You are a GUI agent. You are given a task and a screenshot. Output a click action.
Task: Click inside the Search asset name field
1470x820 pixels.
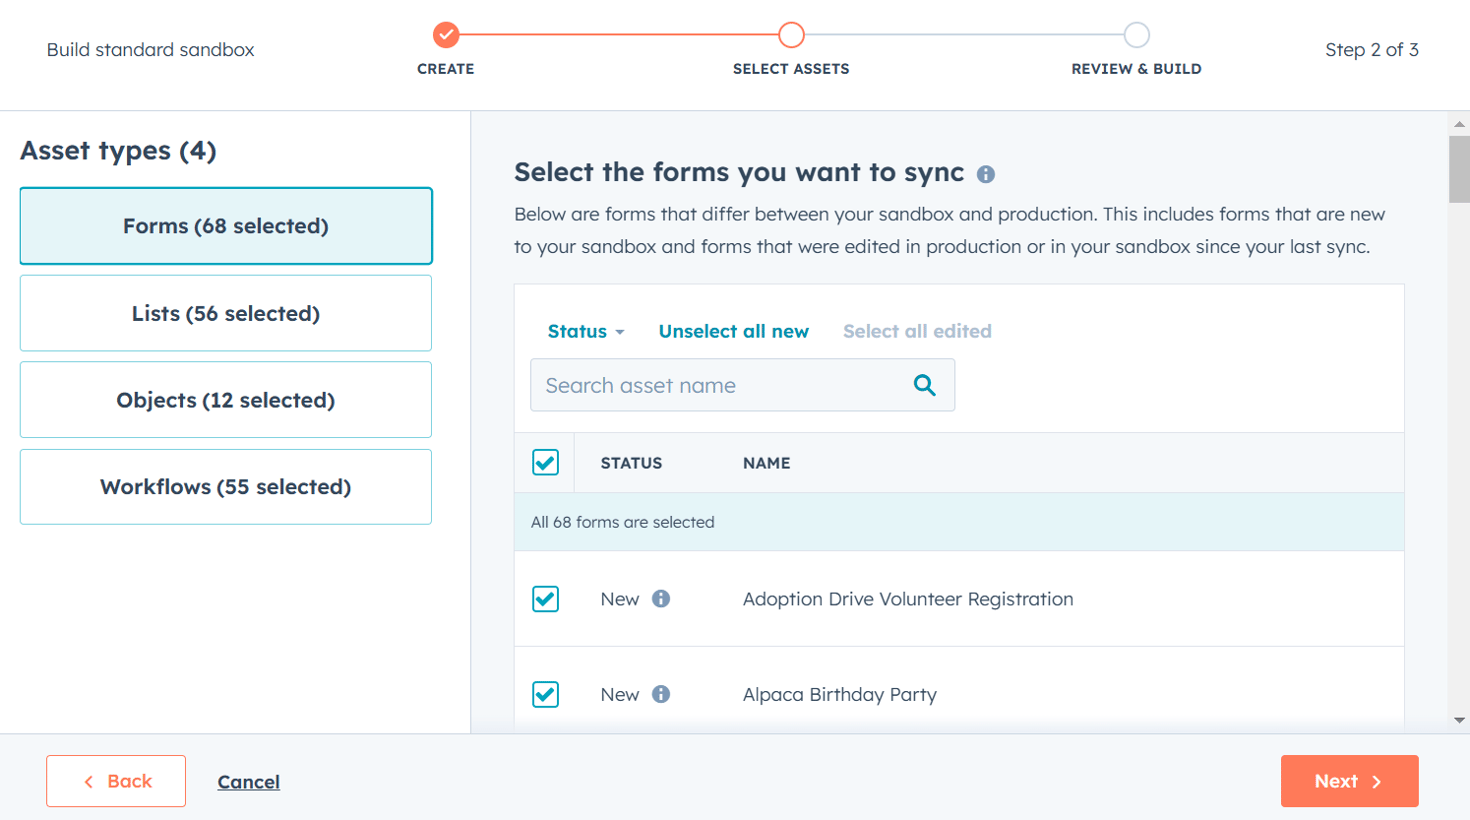click(x=700, y=385)
